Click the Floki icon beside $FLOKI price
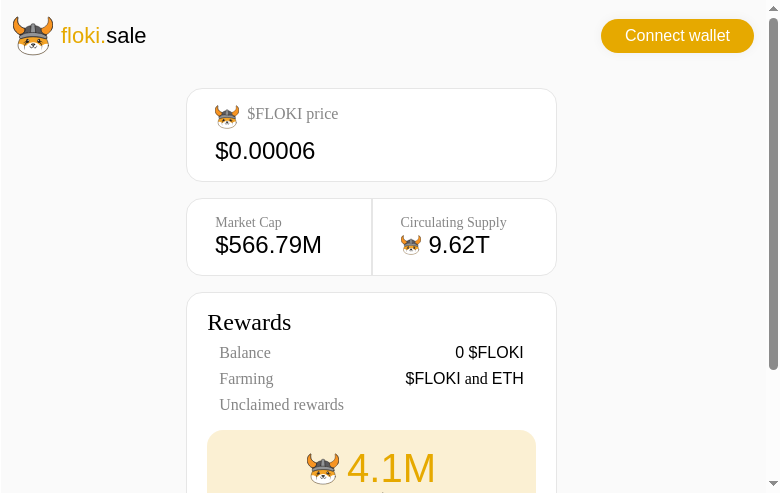The width and height of the screenshot is (780, 493). [x=227, y=116]
